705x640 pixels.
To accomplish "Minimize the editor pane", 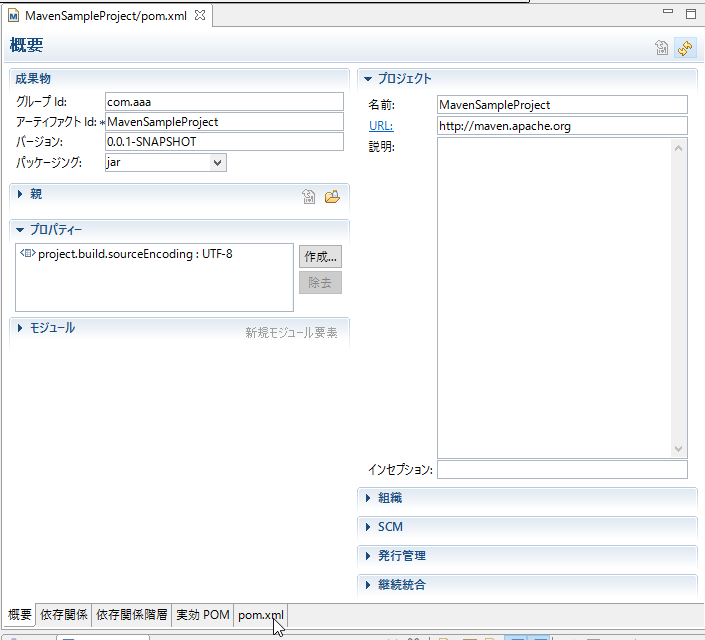I will pyautogui.click(x=668, y=11).
